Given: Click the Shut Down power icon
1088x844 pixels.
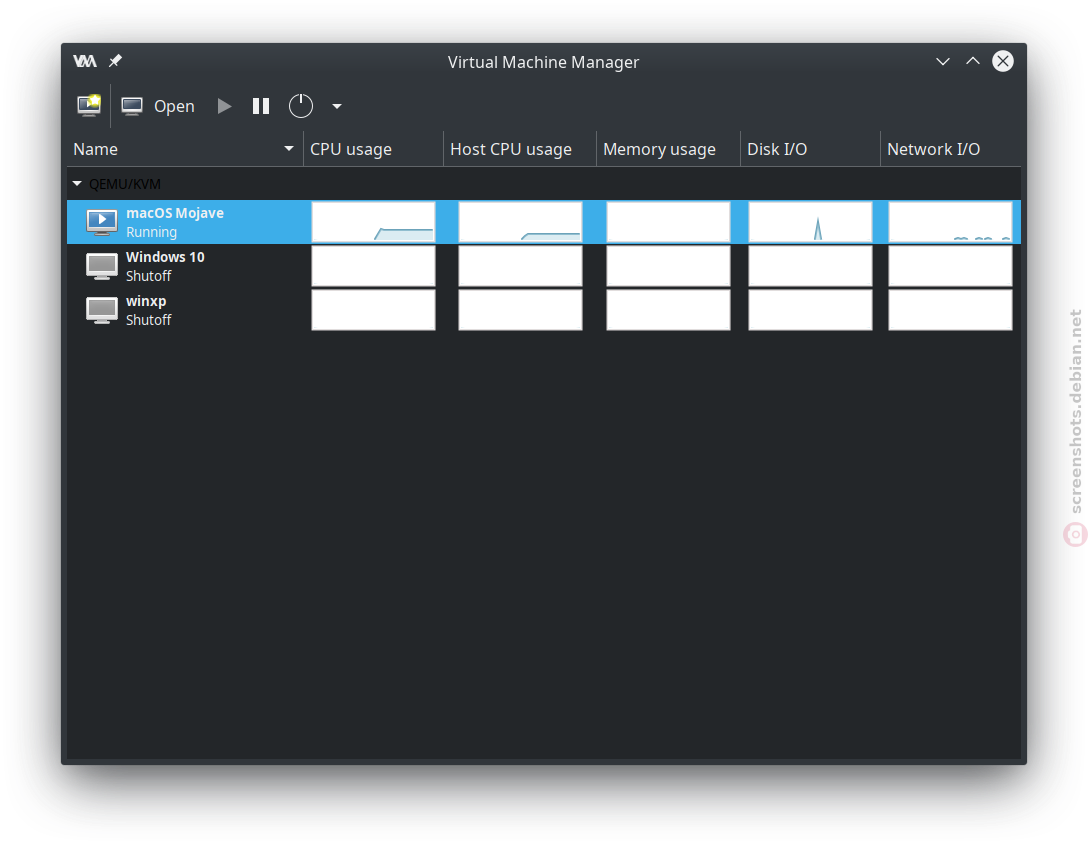Looking at the screenshot, I should [x=300, y=106].
